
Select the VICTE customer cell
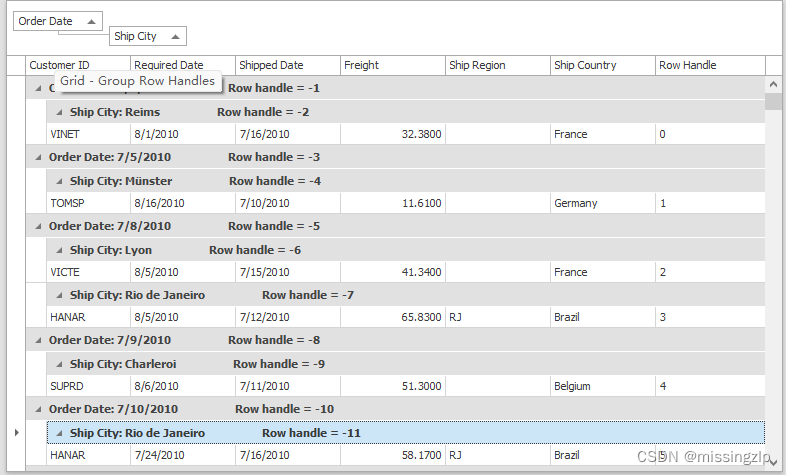(x=88, y=273)
